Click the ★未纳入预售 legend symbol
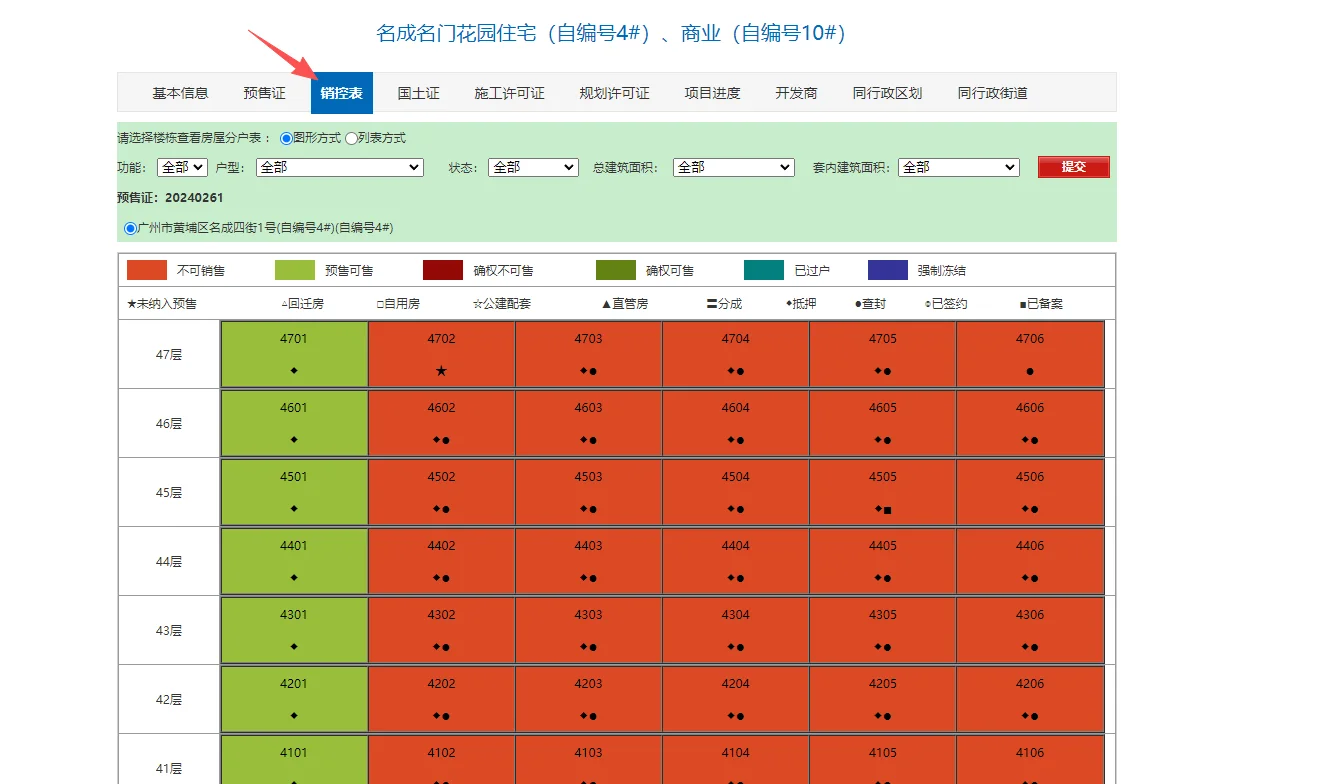The image size is (1332, 784). (162, 303)
